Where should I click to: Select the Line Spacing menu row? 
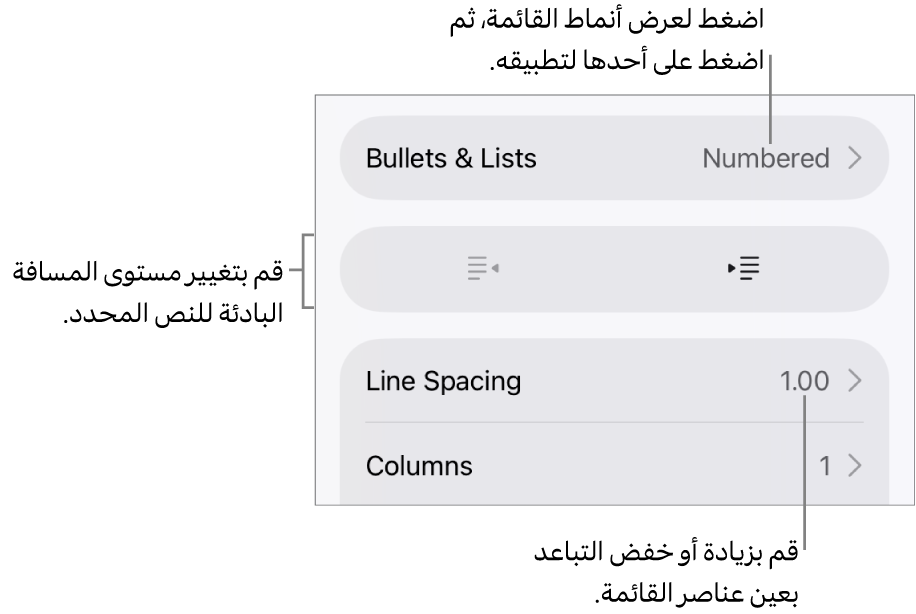tap(614, 381)
